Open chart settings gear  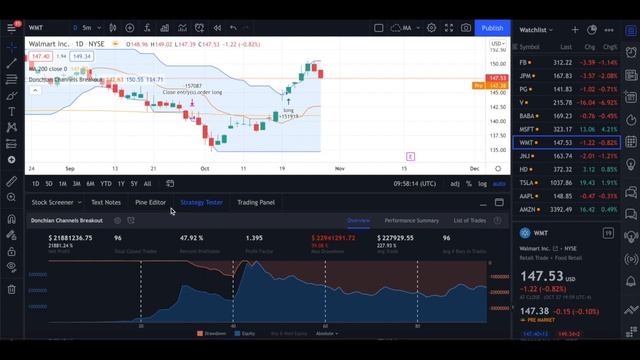[x=431, y=28]
